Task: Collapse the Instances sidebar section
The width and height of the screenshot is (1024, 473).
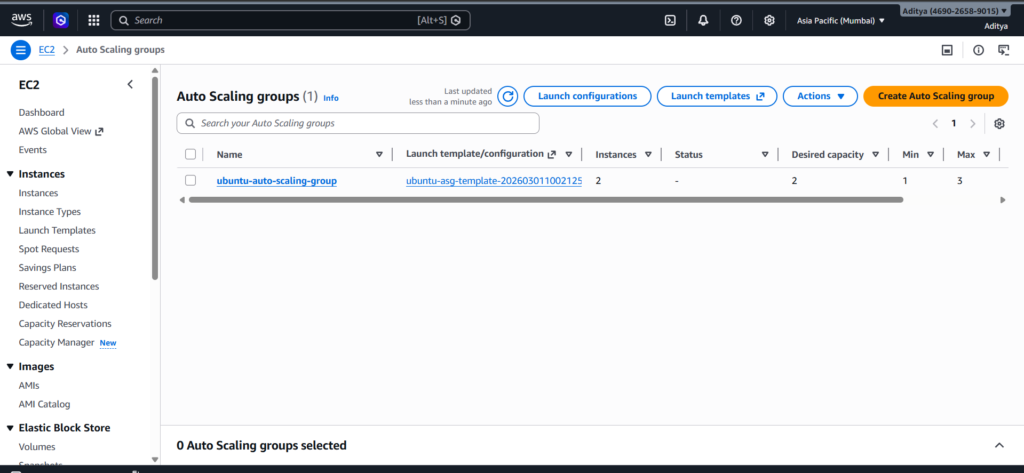Action: [10, 174]
